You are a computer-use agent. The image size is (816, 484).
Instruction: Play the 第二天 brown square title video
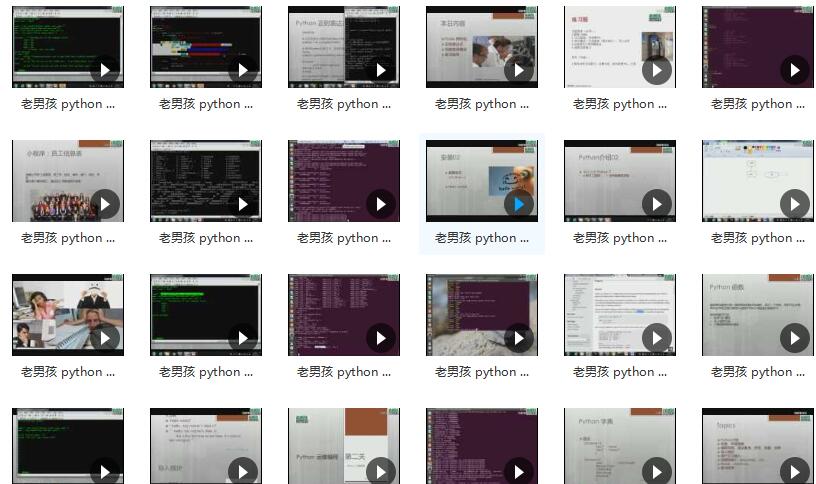[x=381, y=472]
